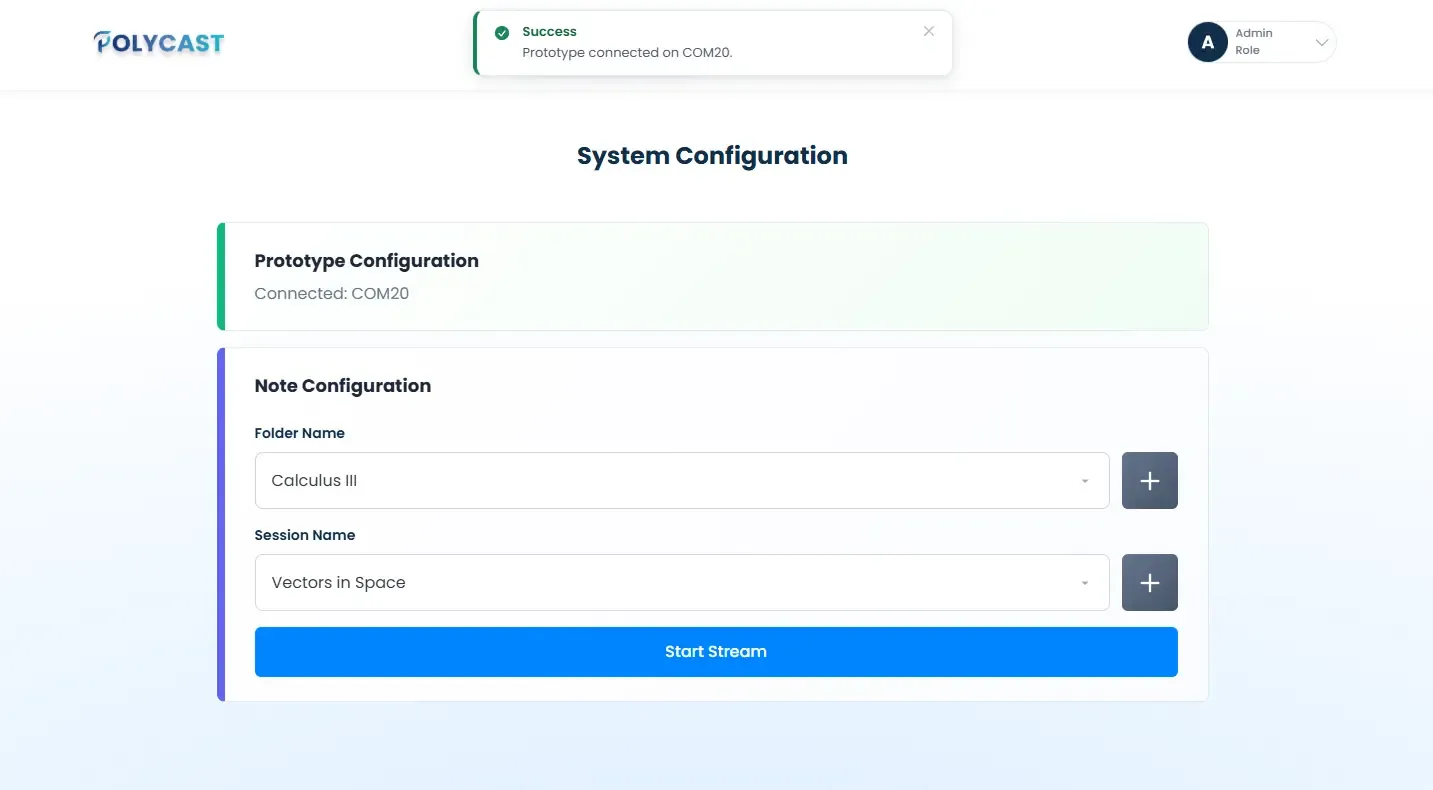Viewport: 1433px width, 790px height.
Task: Click the Start Stream button
Action: 716,652
